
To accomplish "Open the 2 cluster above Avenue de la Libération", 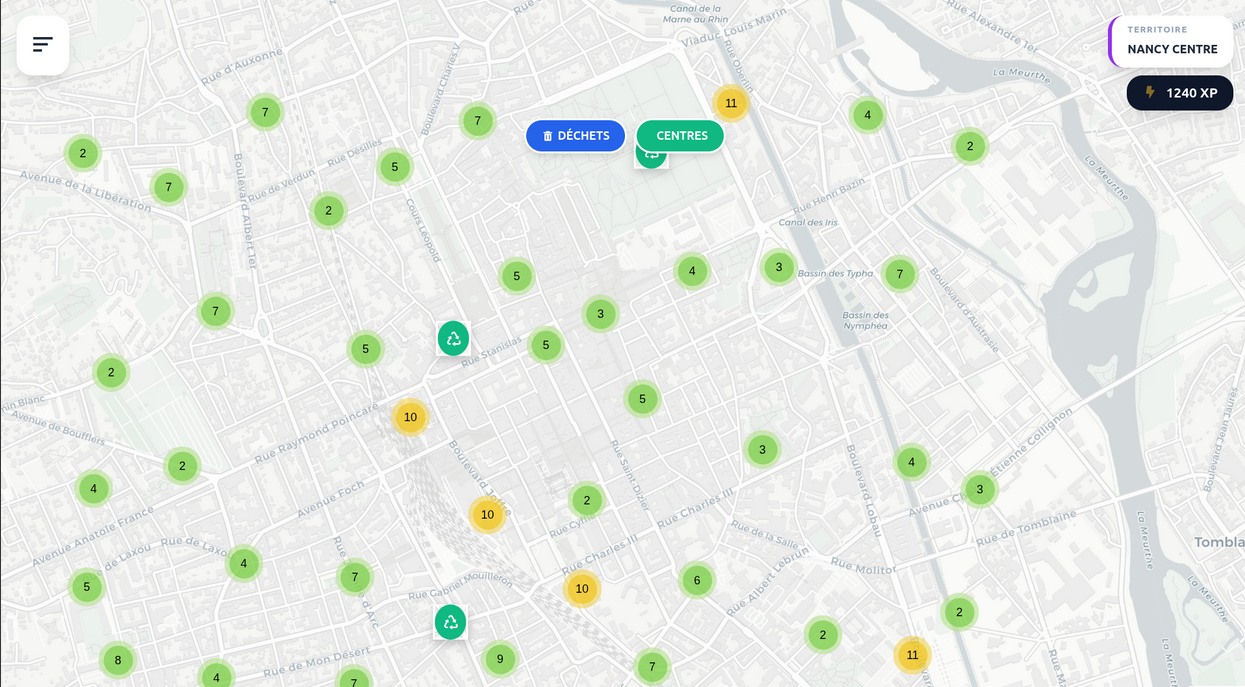I will [x=83, y=153].
